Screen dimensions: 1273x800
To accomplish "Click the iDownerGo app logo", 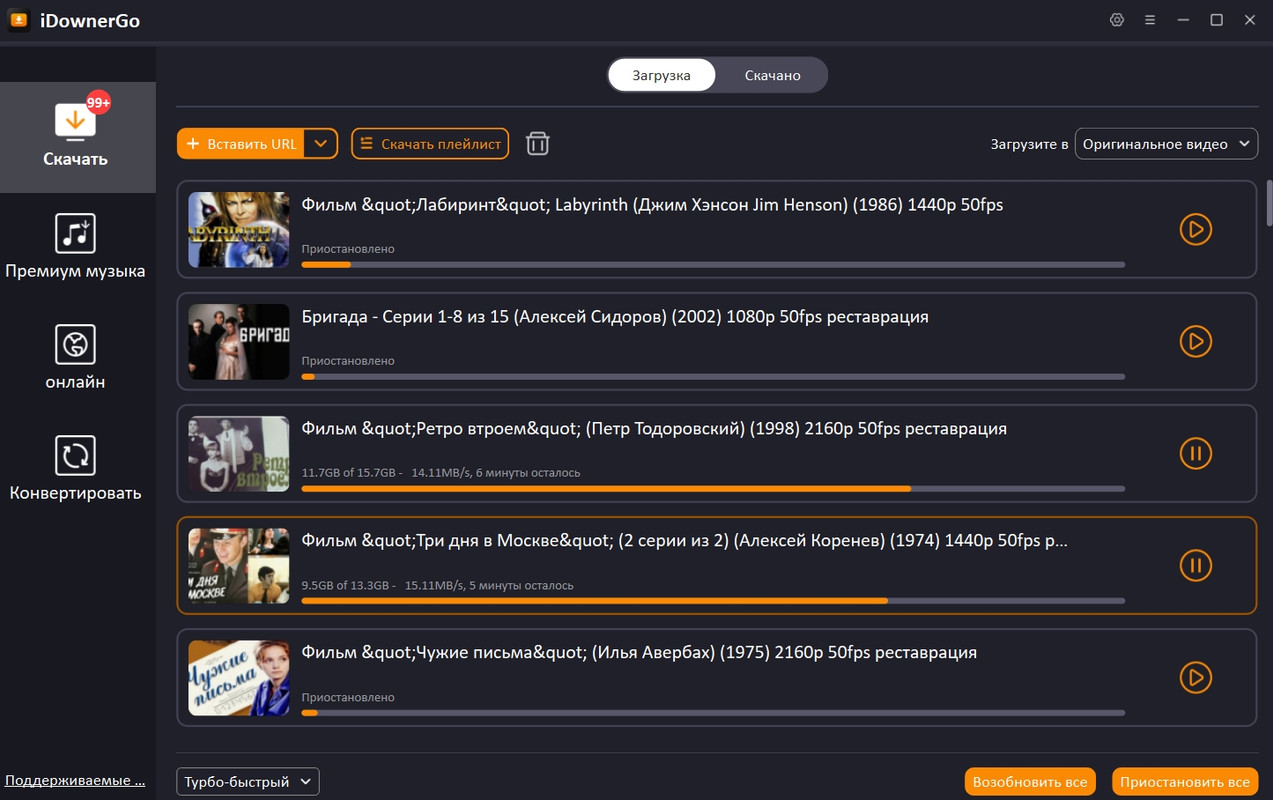I will click(18, 20).
